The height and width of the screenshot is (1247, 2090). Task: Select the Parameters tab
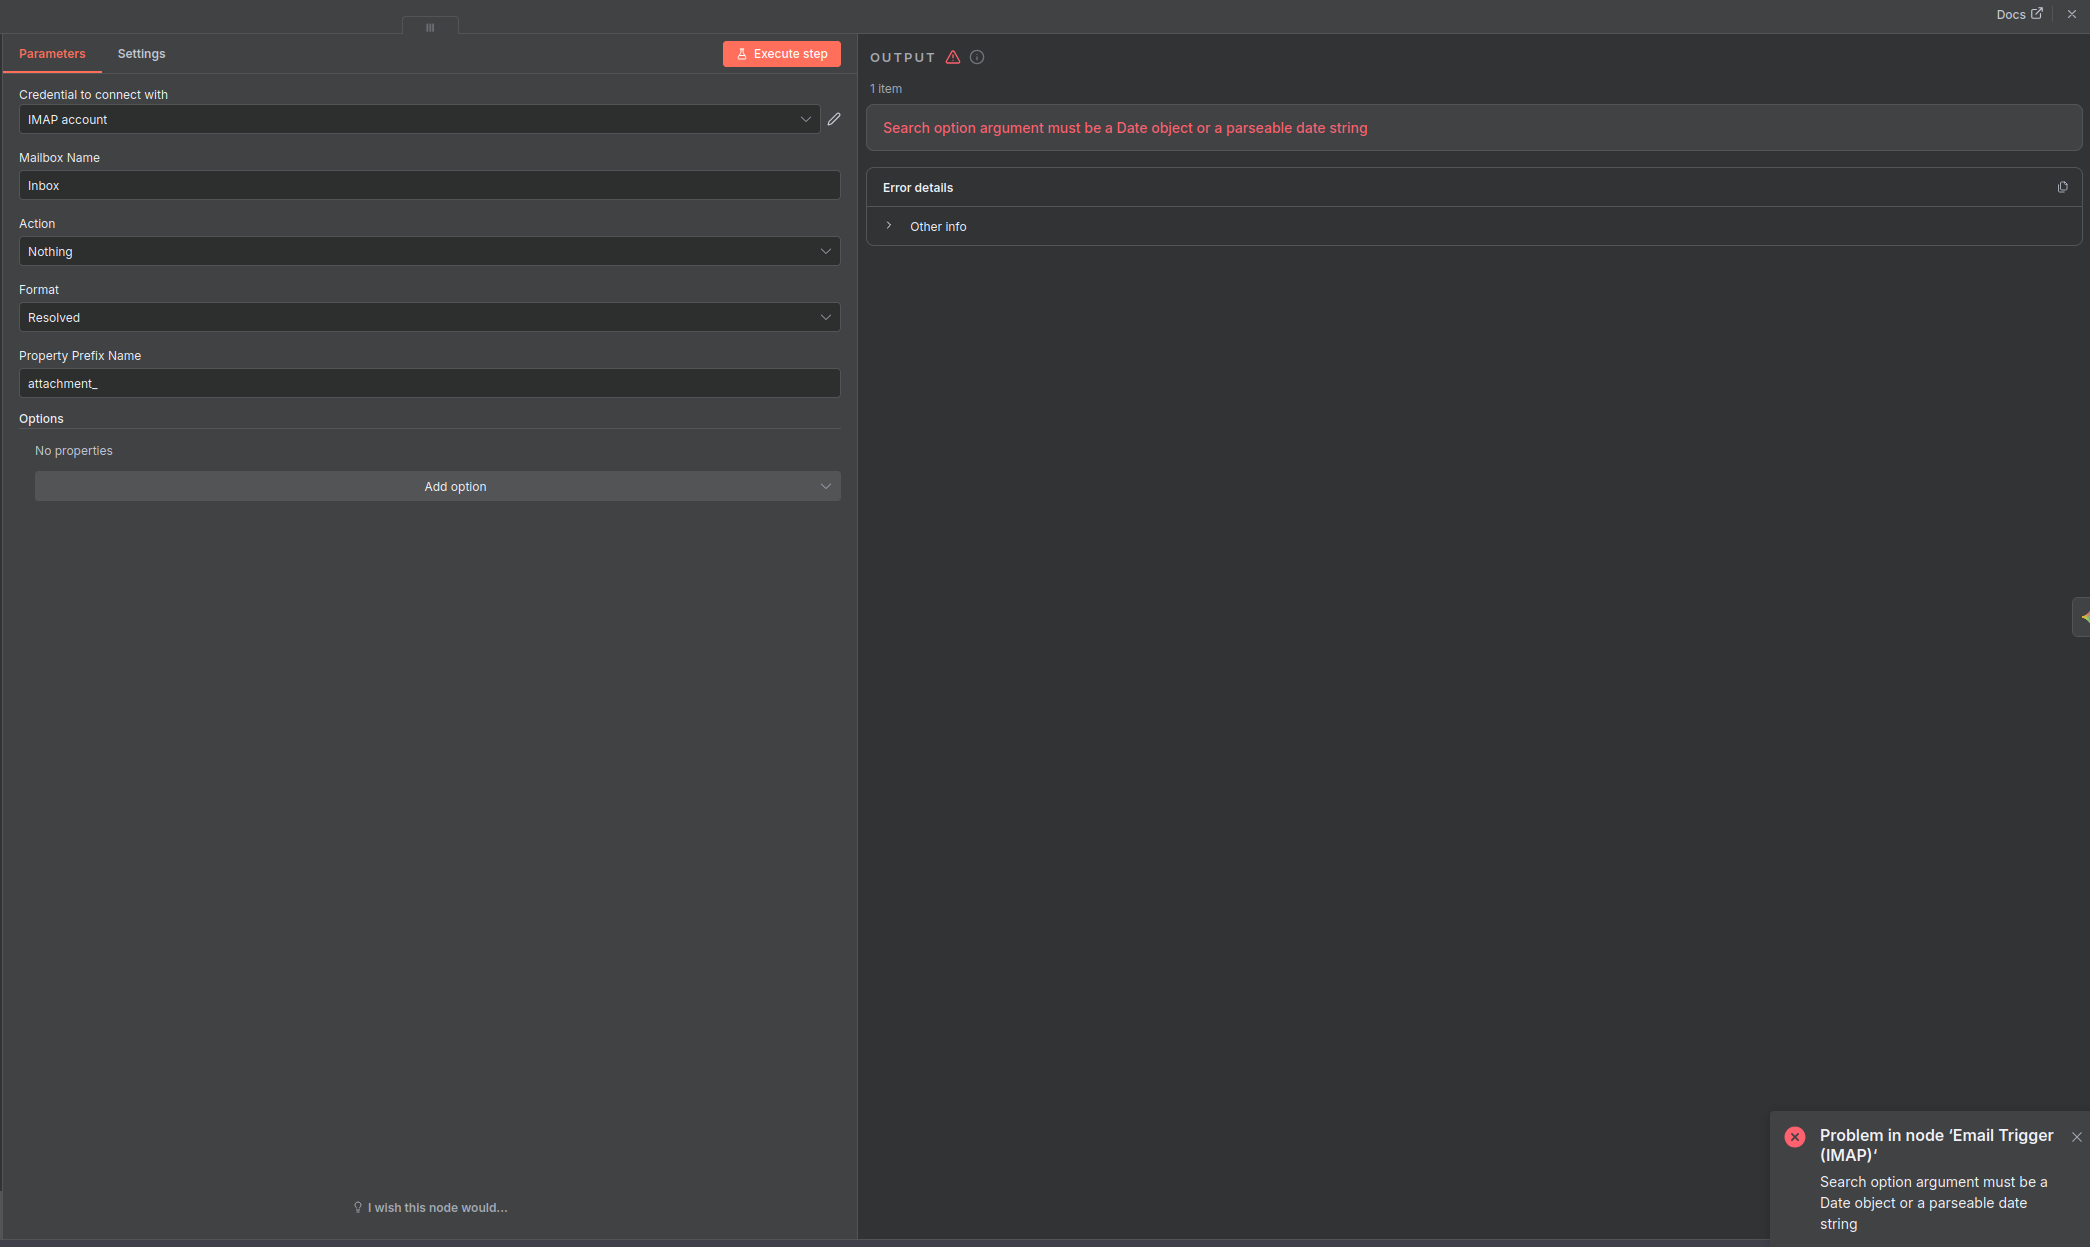coord(52,54)
